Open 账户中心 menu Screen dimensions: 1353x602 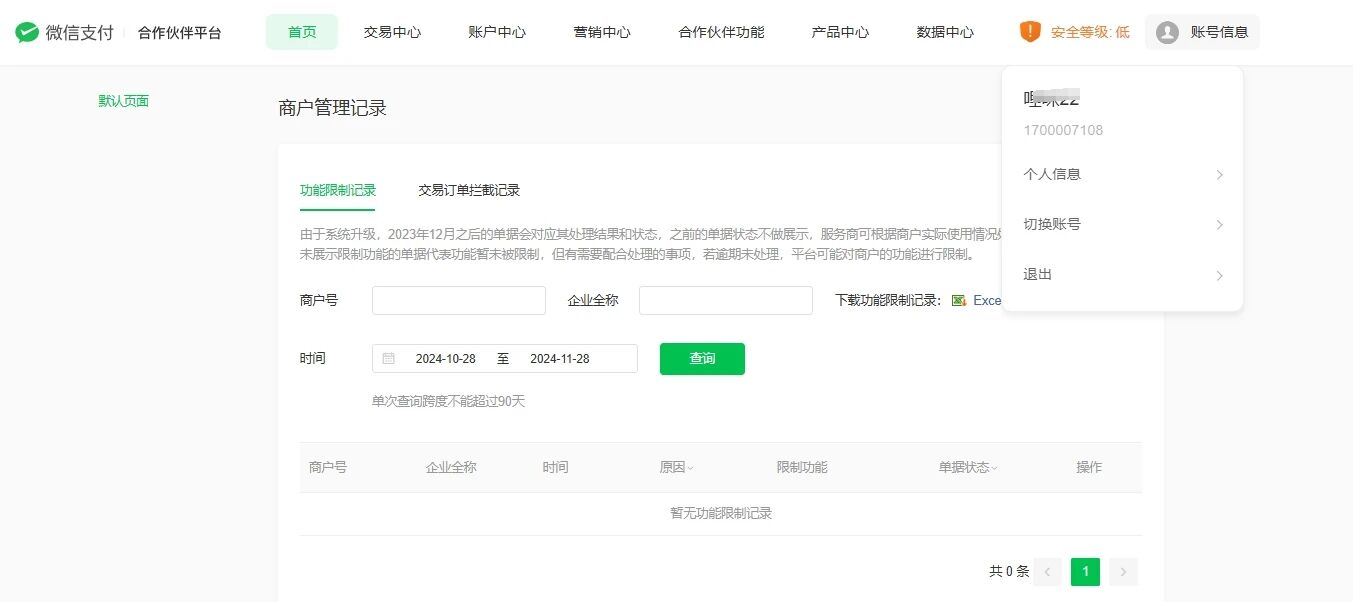pyautogui.click(x=497, y=32)
